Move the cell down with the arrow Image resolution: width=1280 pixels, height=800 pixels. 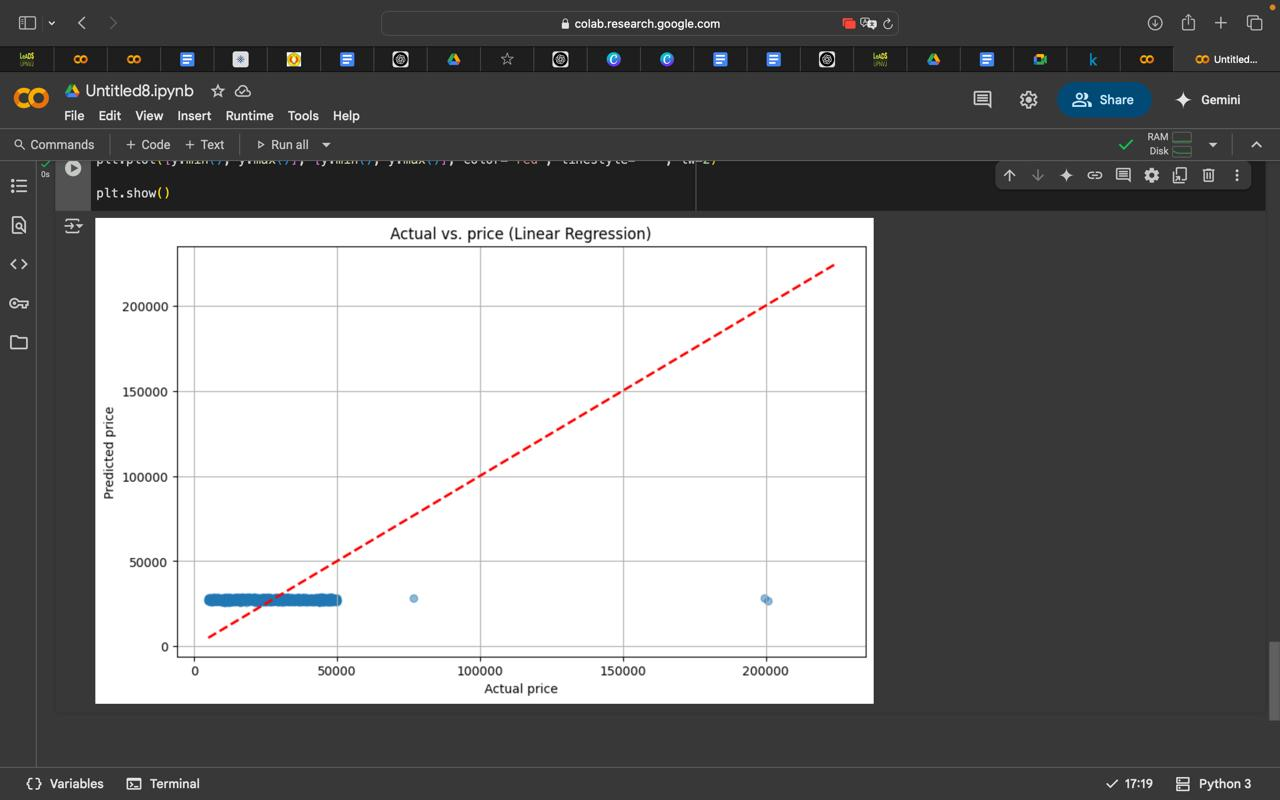(x=1038, y=175)
